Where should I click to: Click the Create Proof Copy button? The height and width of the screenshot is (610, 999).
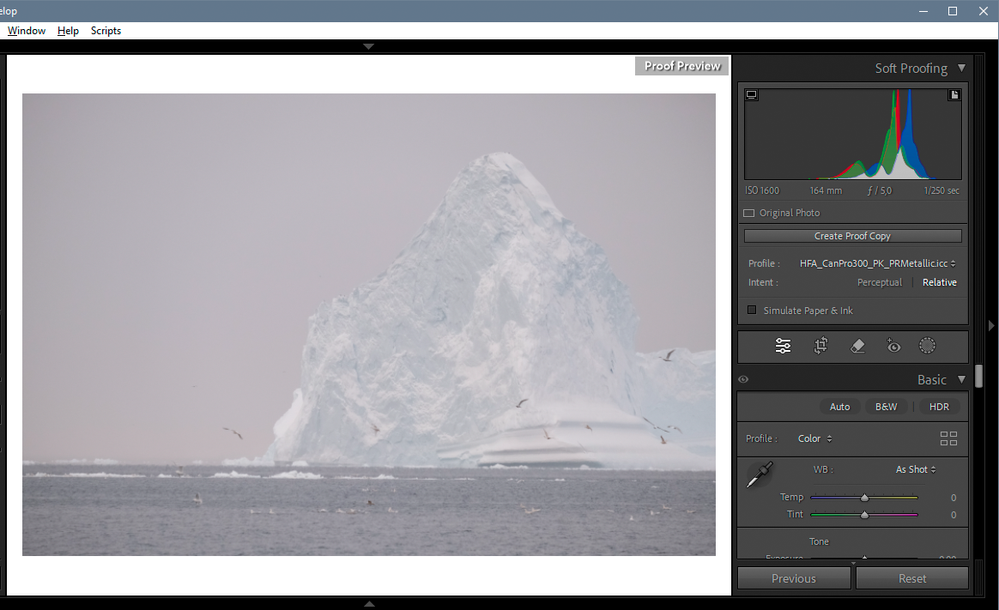852,236
